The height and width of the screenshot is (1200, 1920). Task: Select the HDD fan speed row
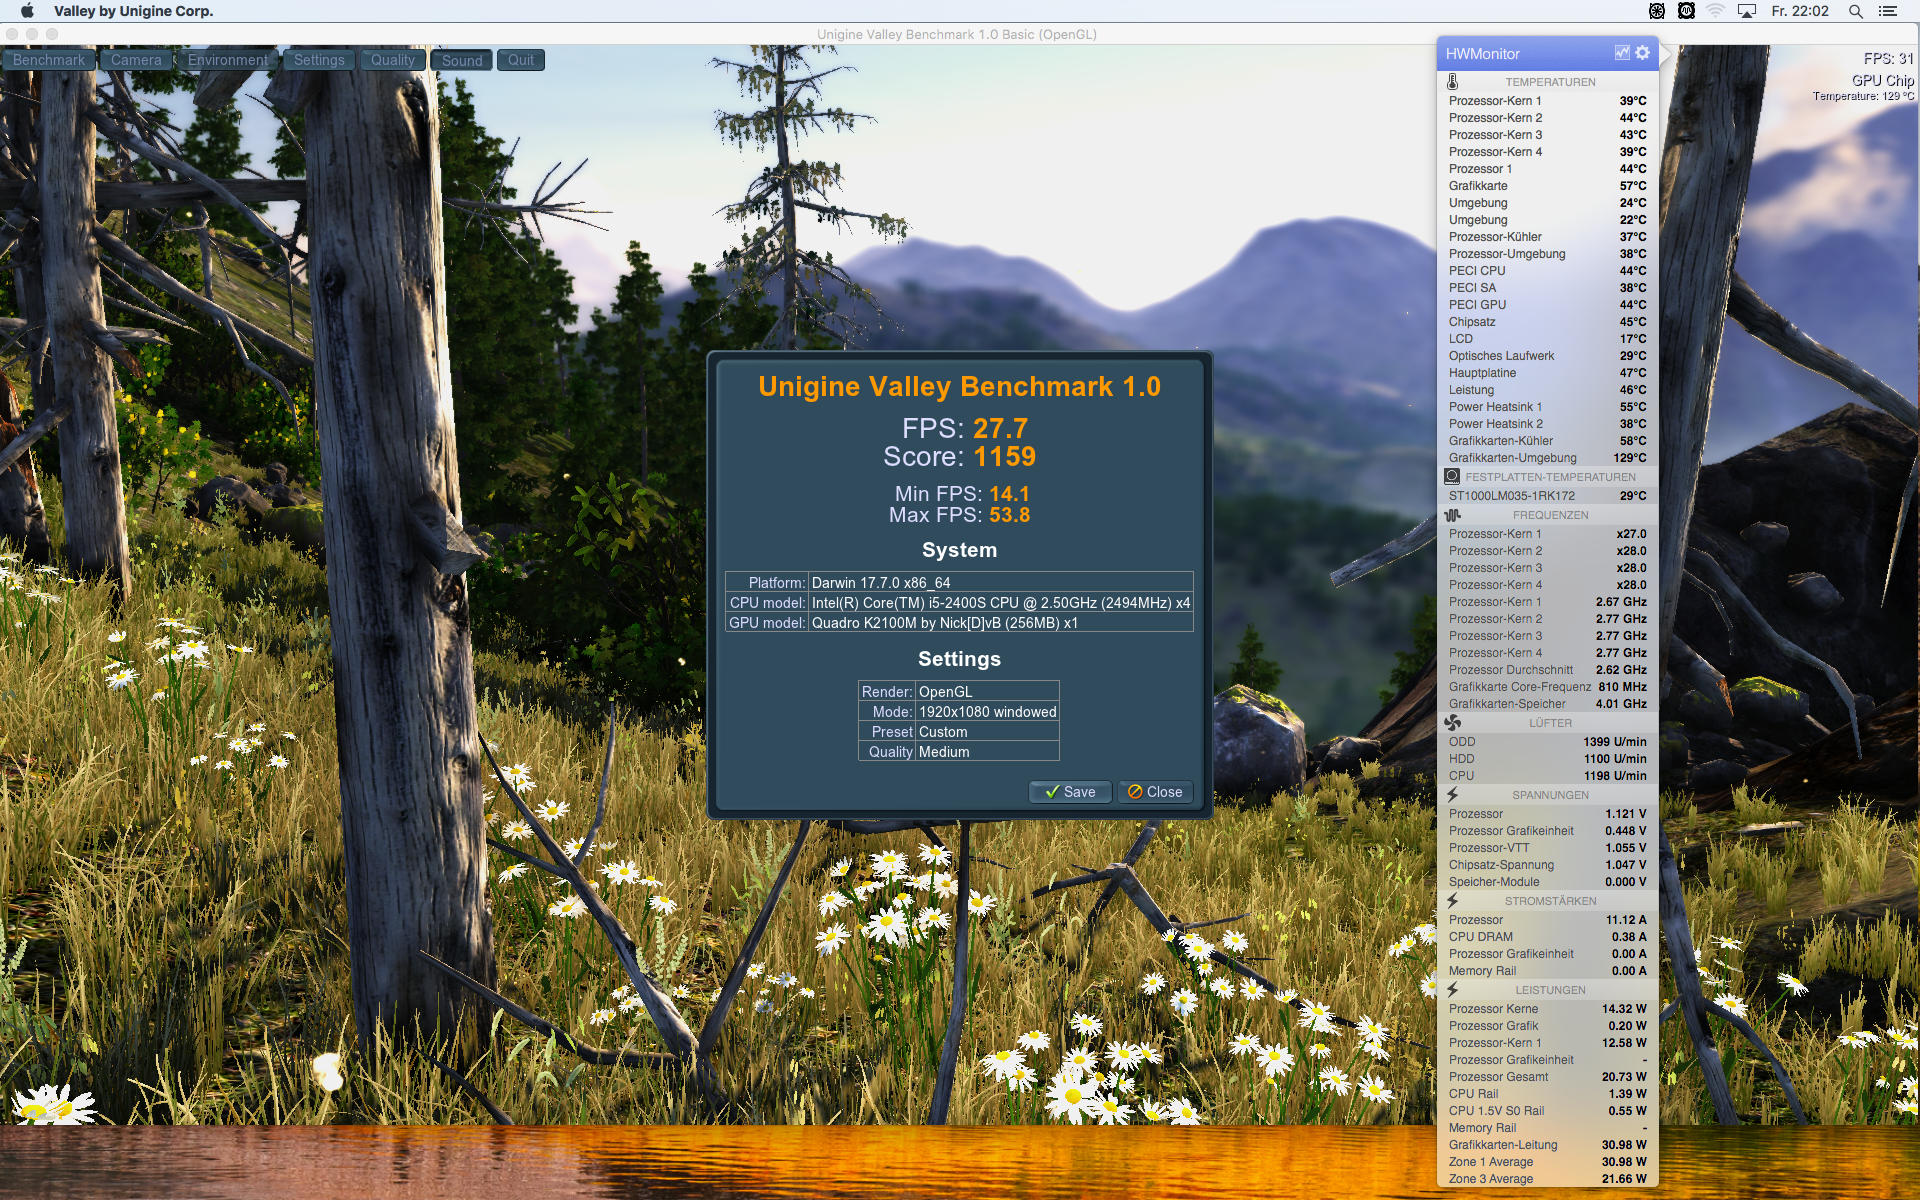coord(1548,759)
